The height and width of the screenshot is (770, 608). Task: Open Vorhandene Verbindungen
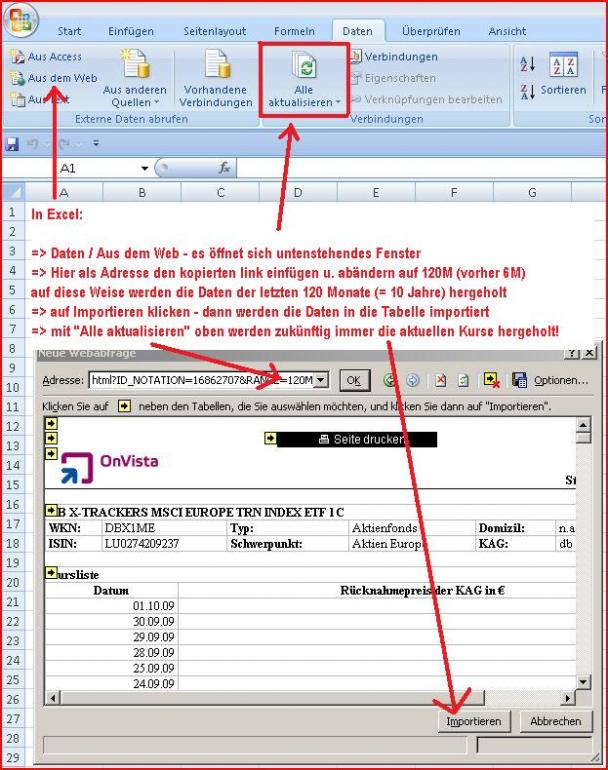pyautogui.click(x=216, y=78)
